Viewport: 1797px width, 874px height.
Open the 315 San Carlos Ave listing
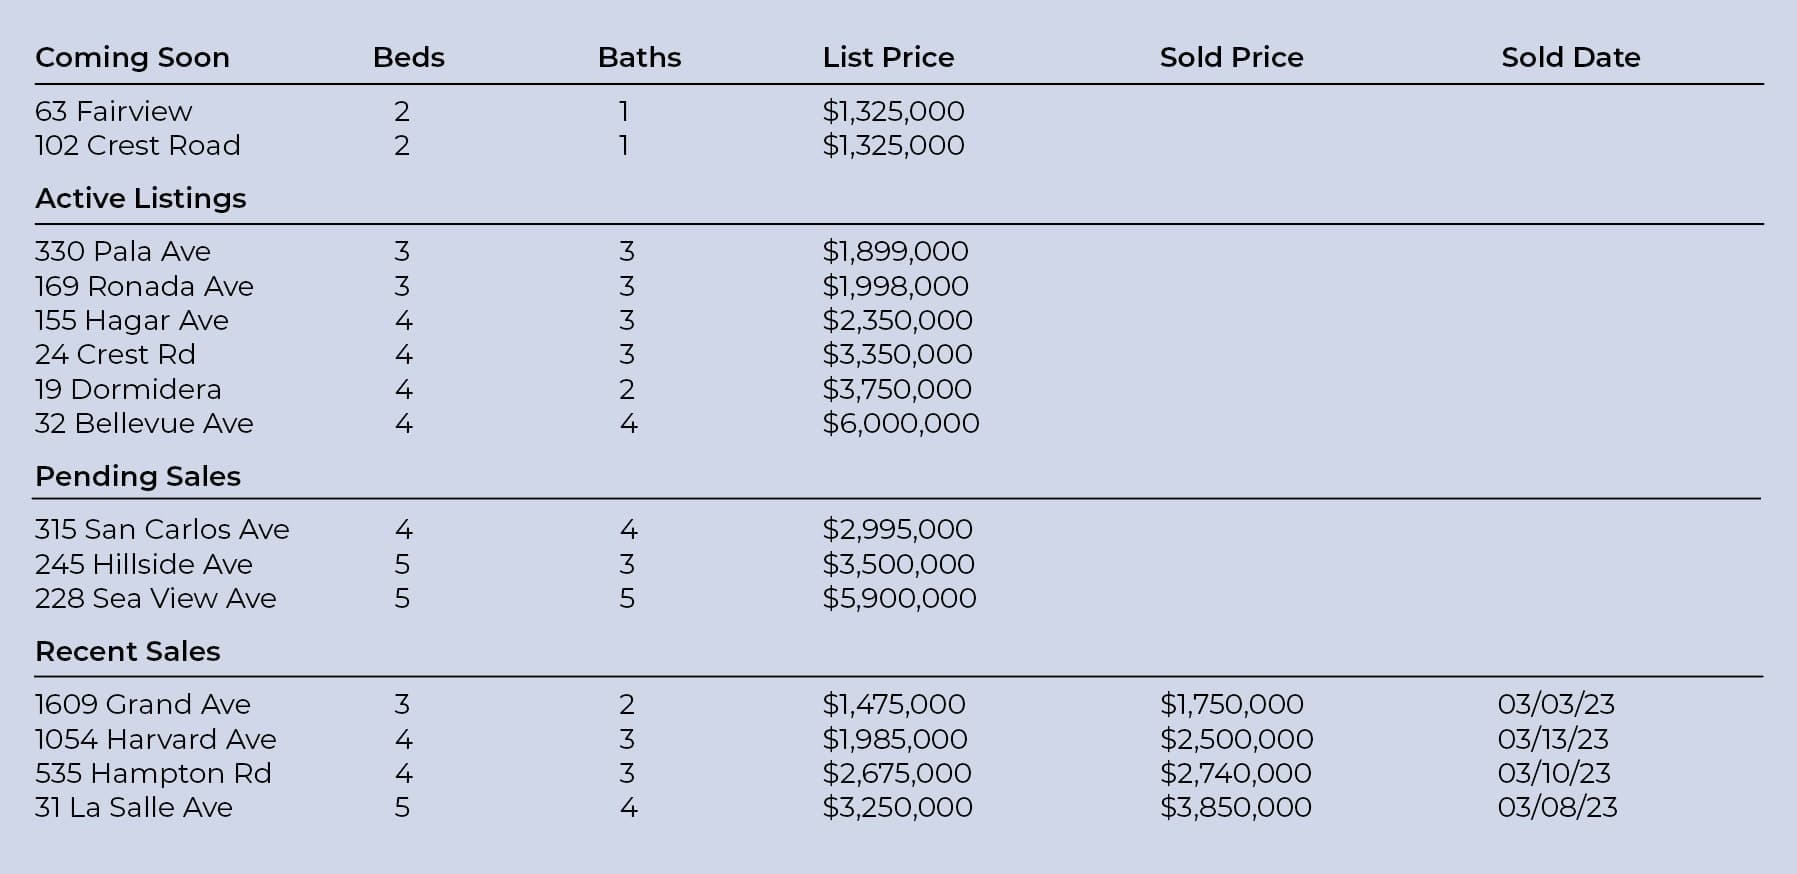[162, 530]
